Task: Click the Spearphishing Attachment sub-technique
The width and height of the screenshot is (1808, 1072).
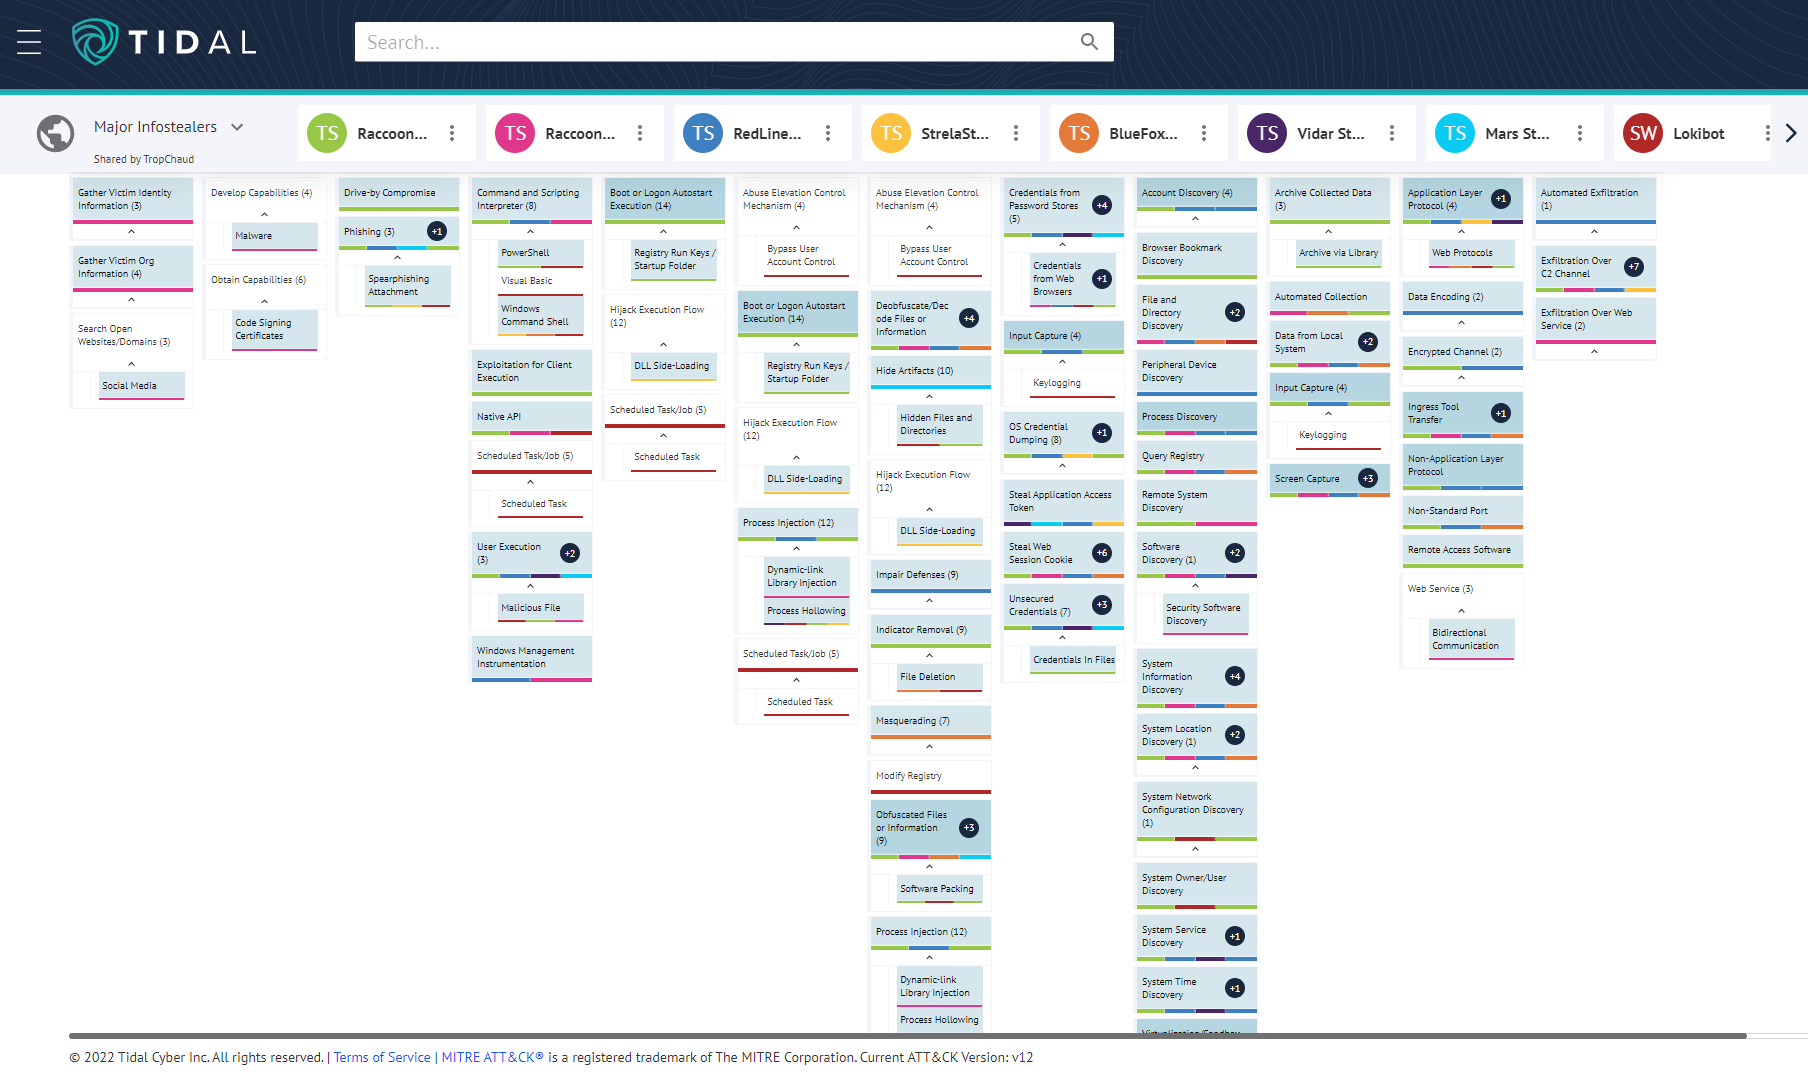Action: click(x=407, y=287)
